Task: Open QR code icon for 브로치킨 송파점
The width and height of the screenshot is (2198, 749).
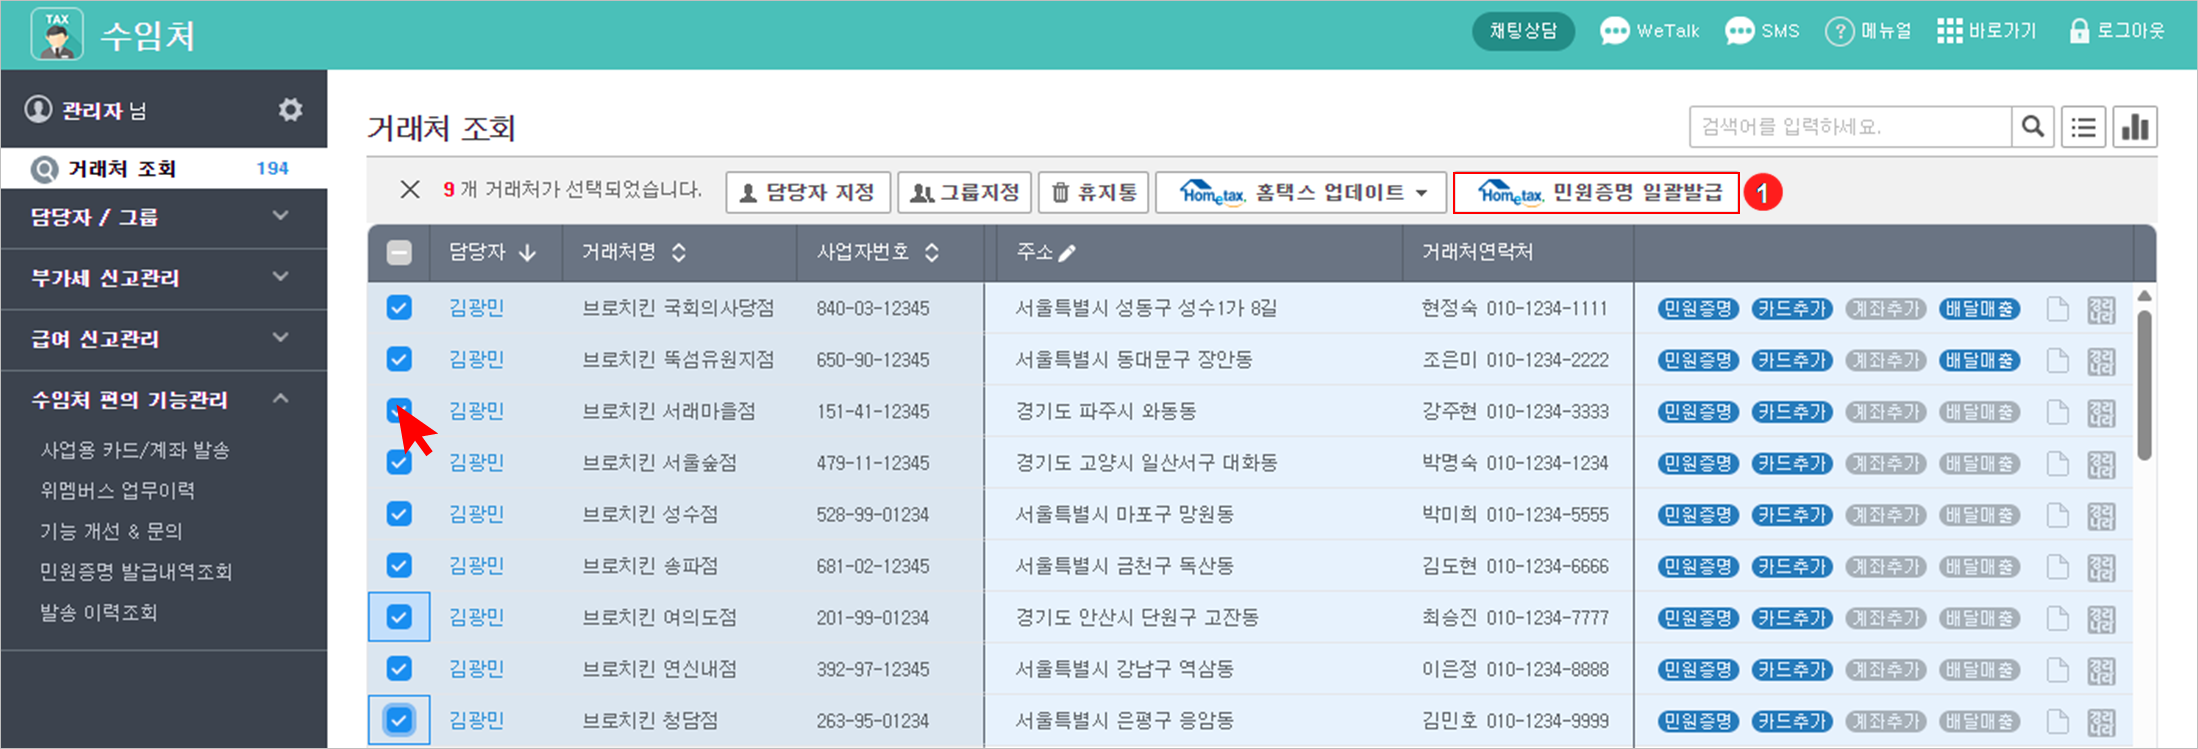Action: tap(2101, 567)
